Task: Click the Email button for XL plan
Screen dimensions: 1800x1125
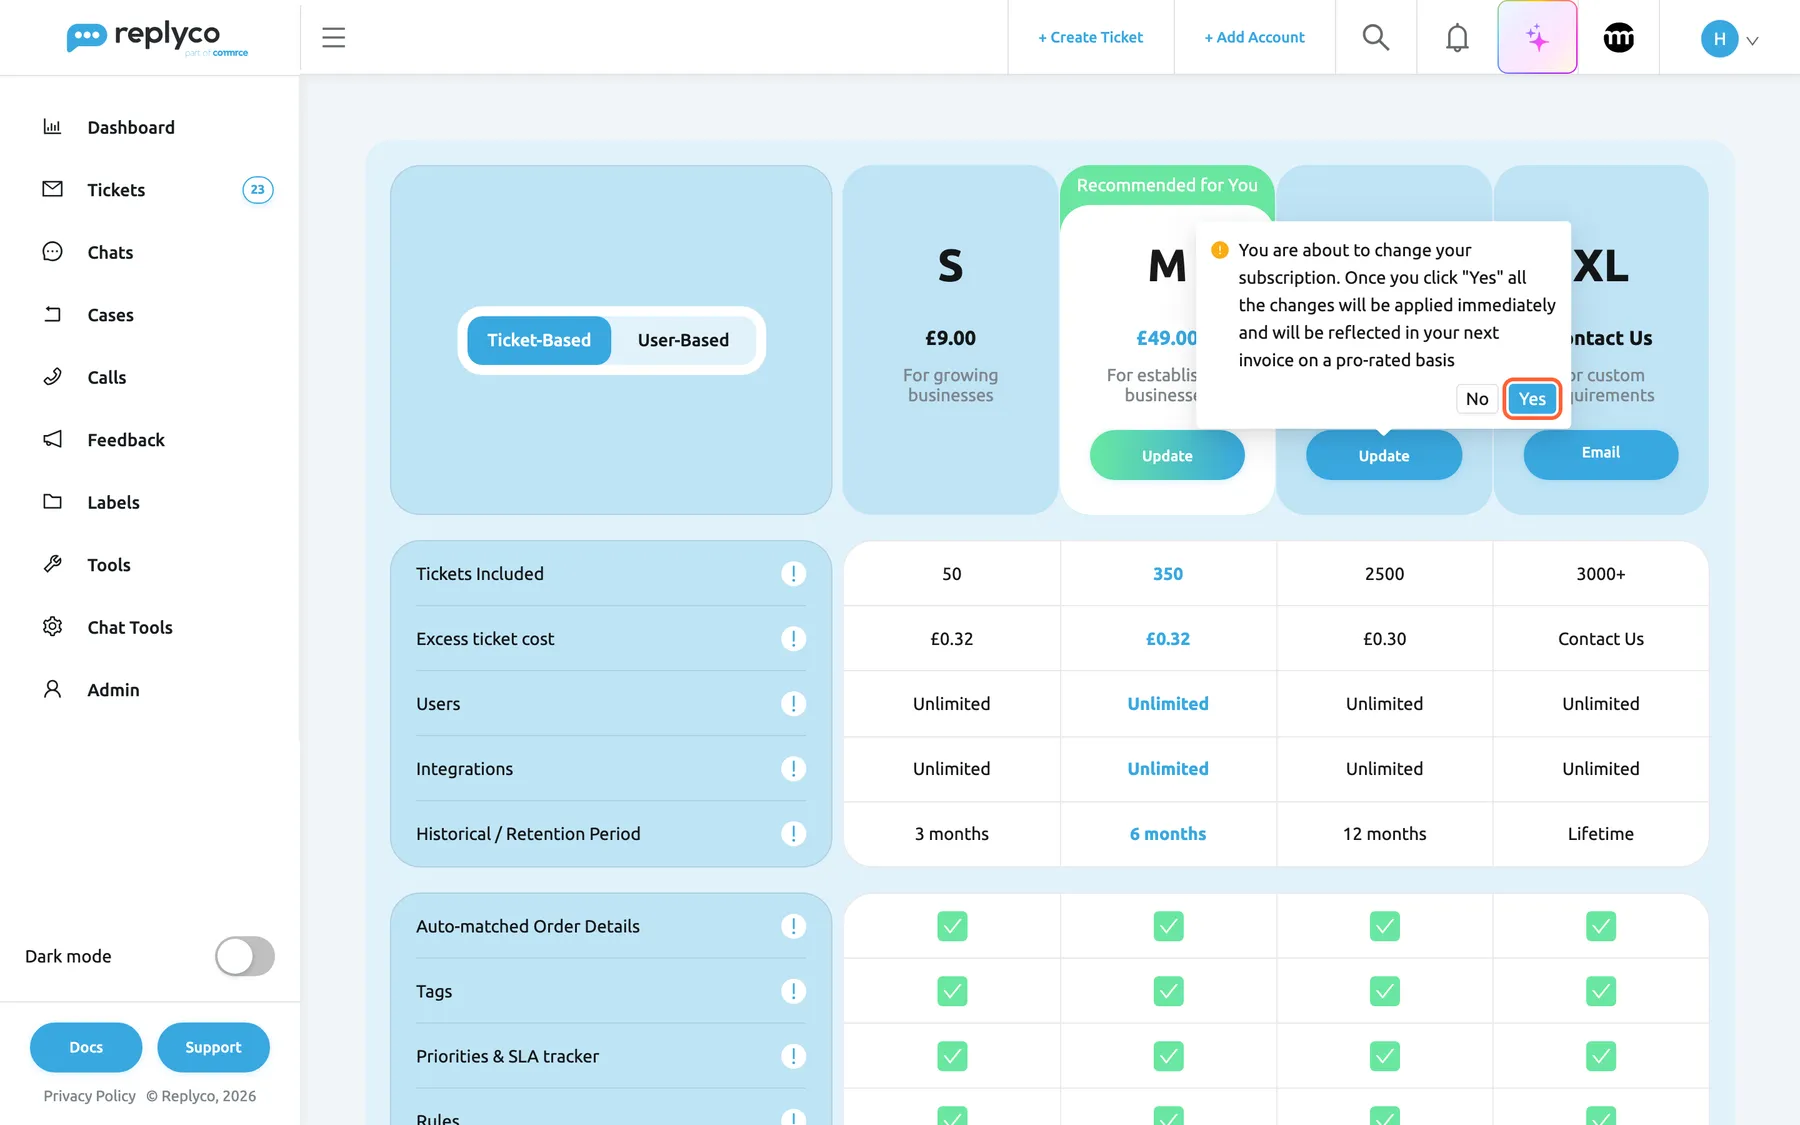Action: 1600,454
